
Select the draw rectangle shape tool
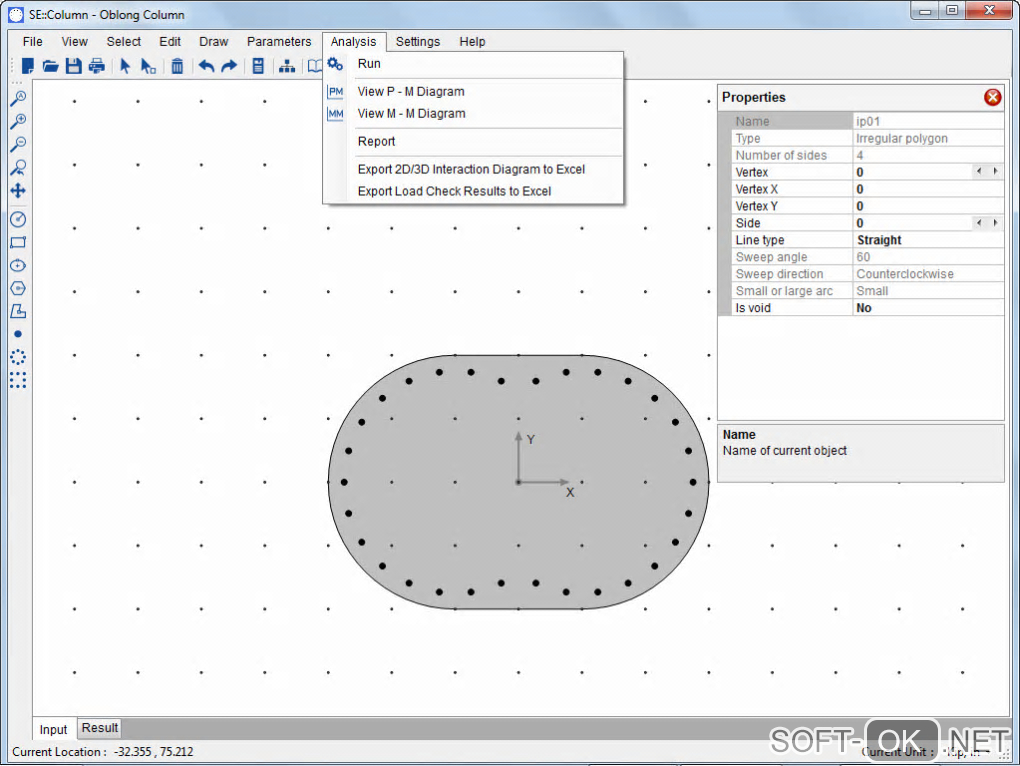click(17, 242)
